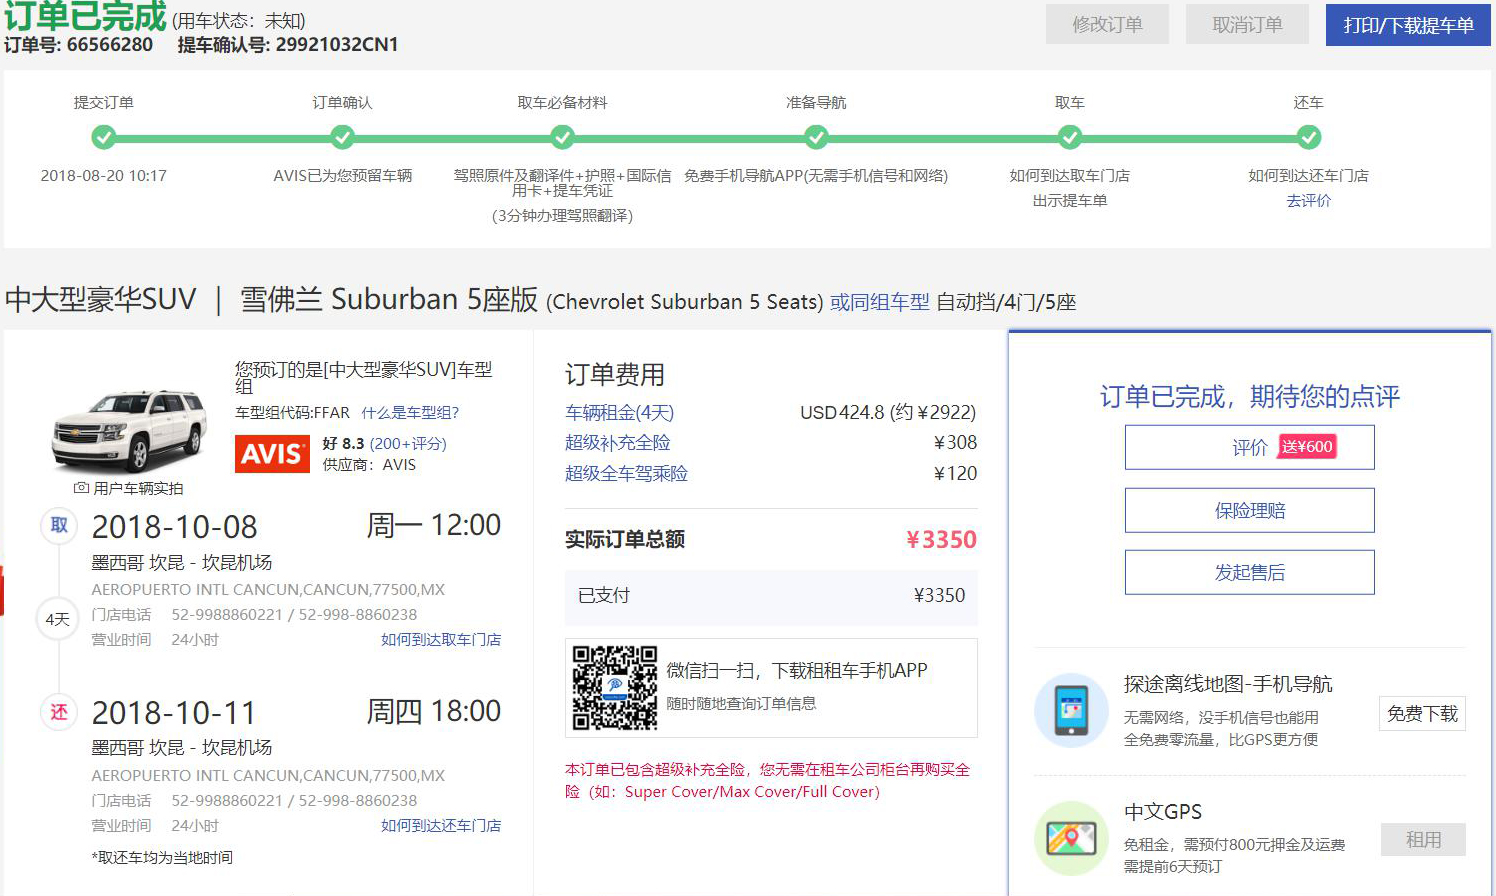Click the AVIS supplier logo
The width and height of the screenshot is (1496, 896).
[x=272, y=454]
